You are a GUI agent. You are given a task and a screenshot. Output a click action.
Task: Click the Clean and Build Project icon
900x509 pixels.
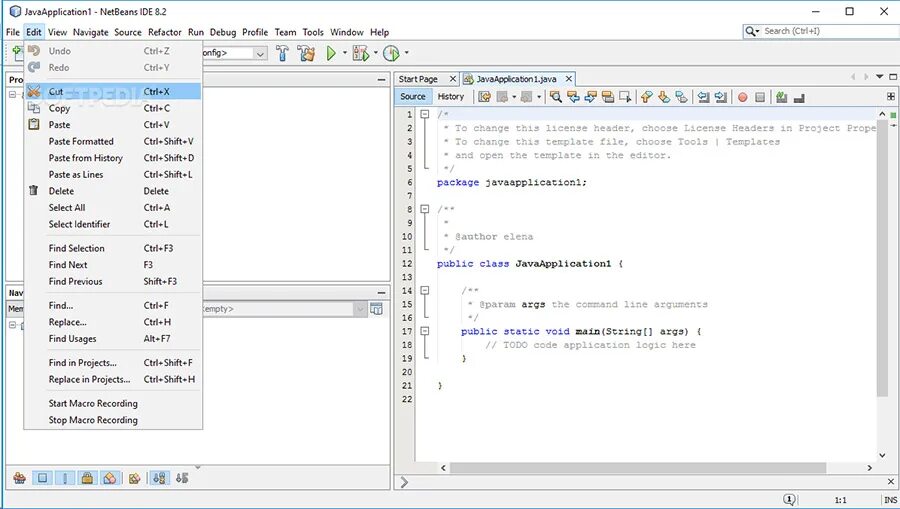point(306,53)
